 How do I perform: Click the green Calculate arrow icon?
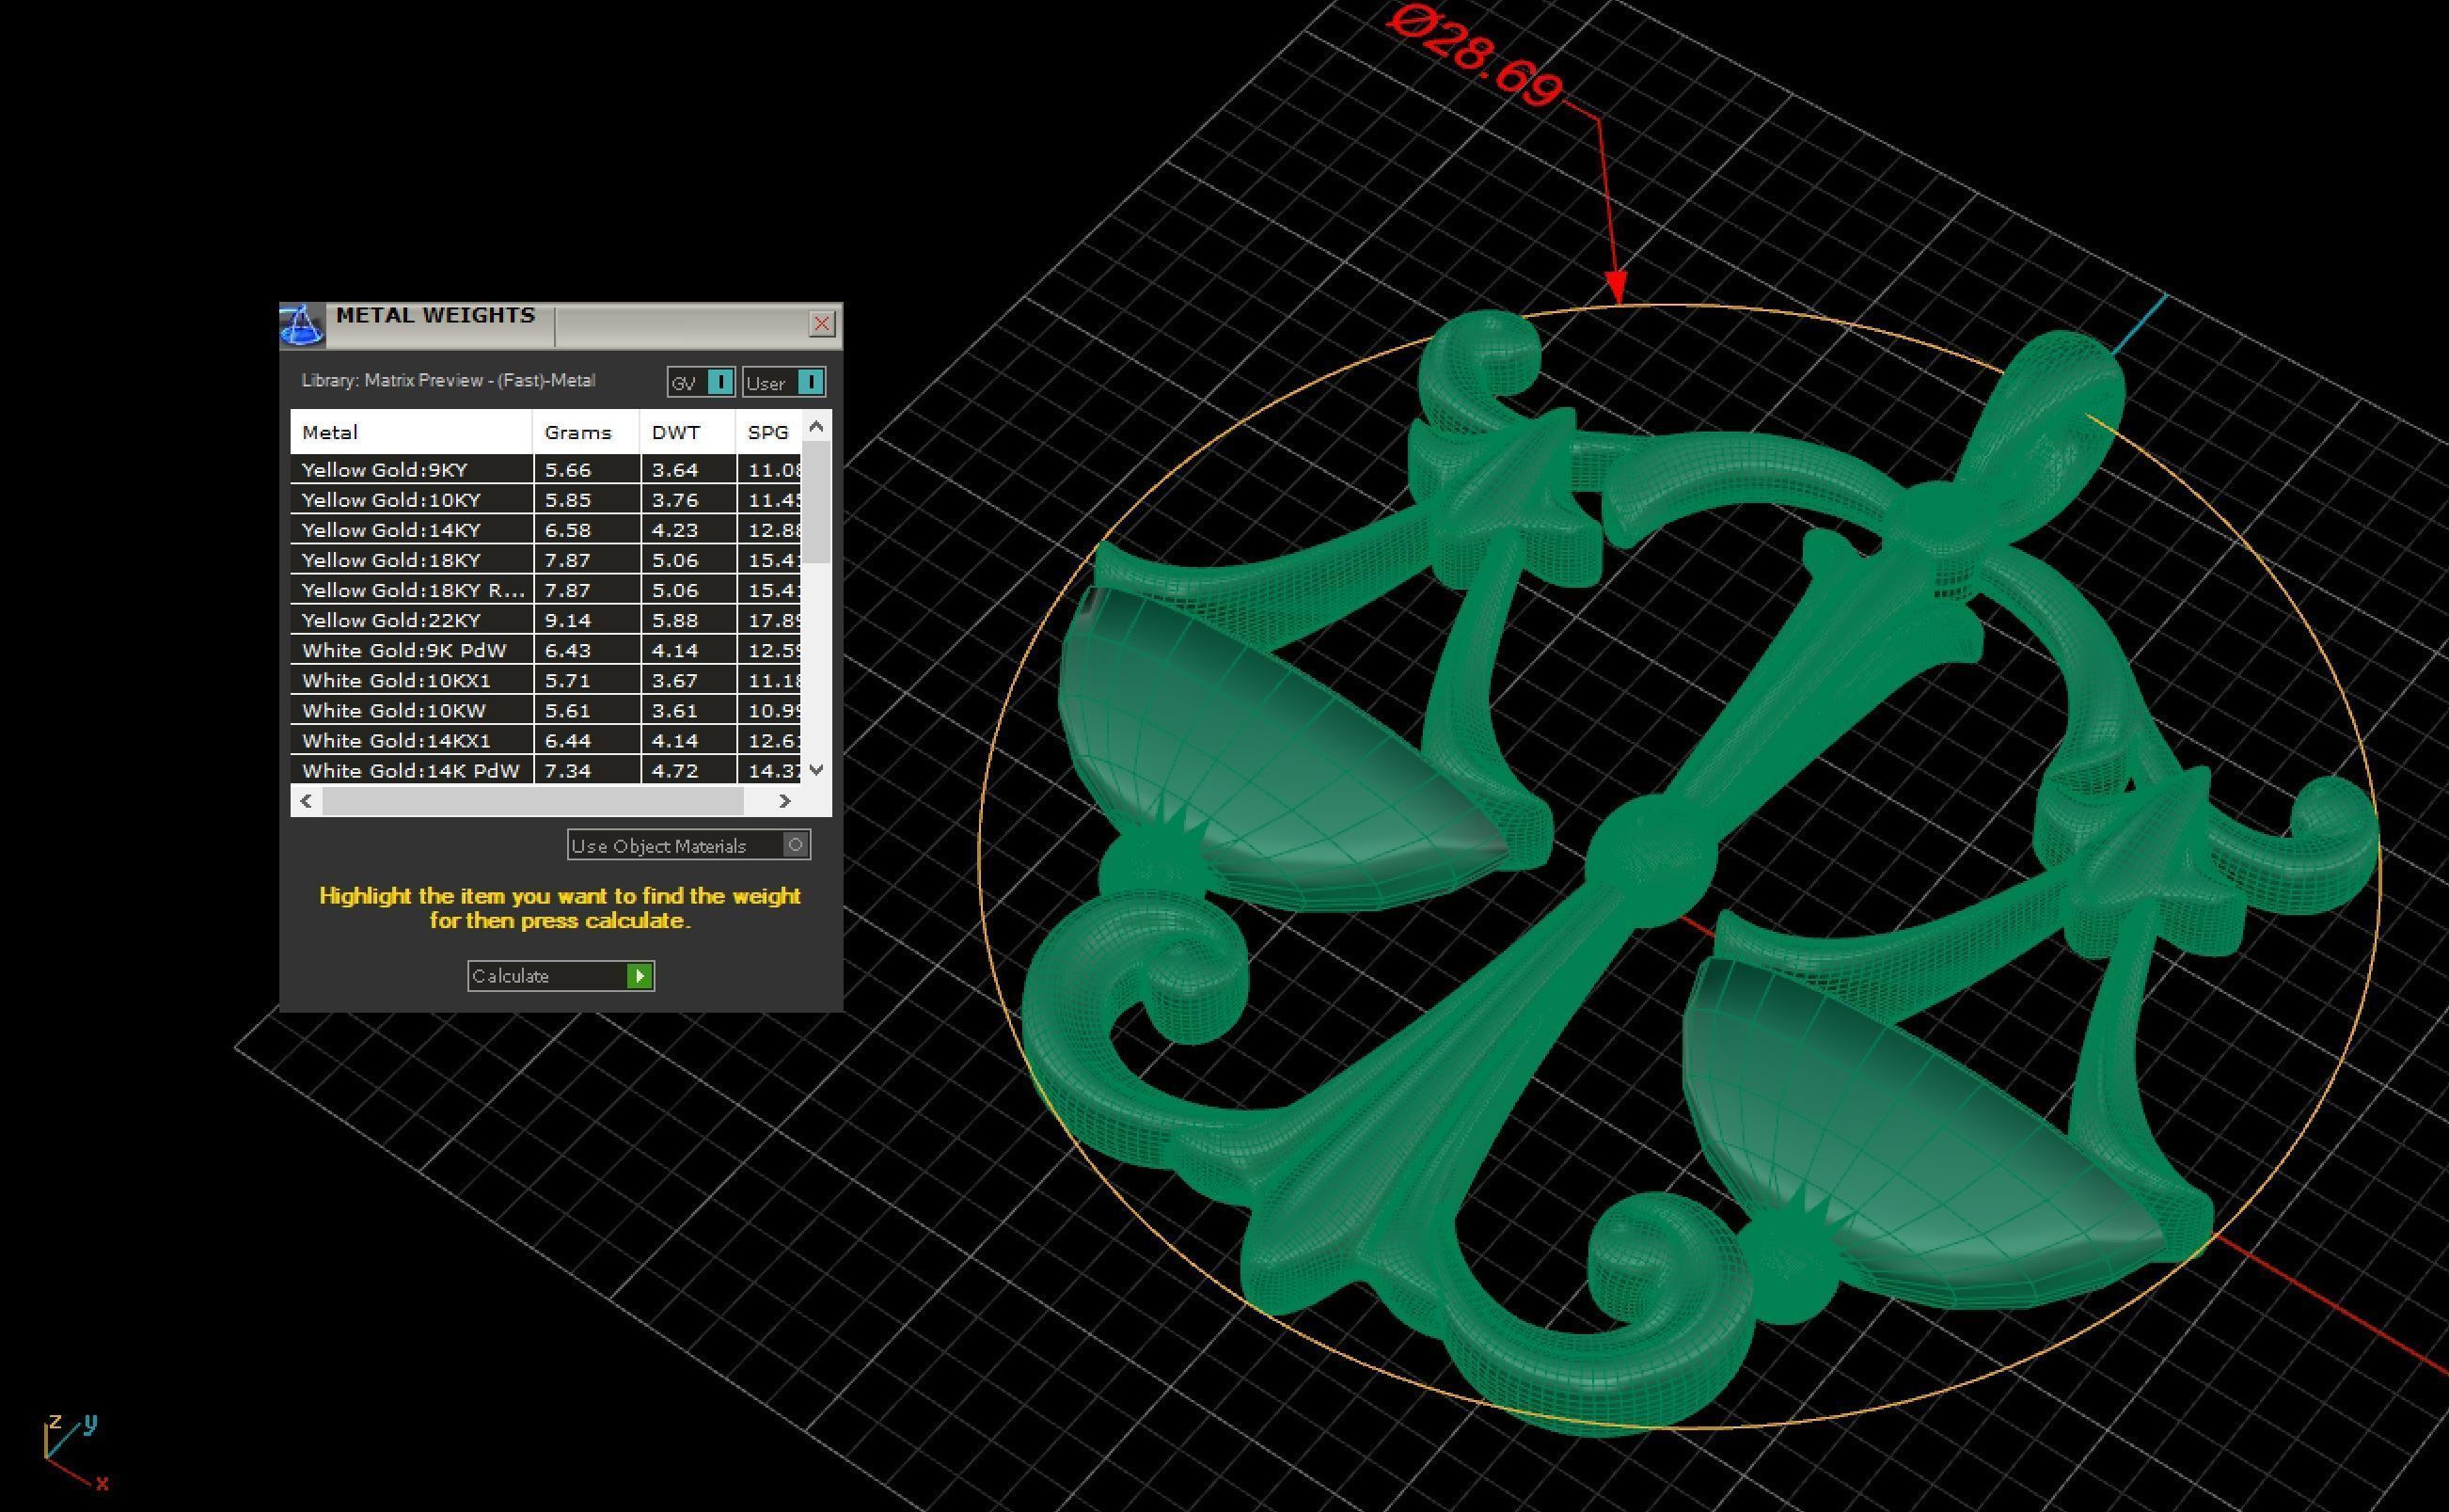[640, 976]
